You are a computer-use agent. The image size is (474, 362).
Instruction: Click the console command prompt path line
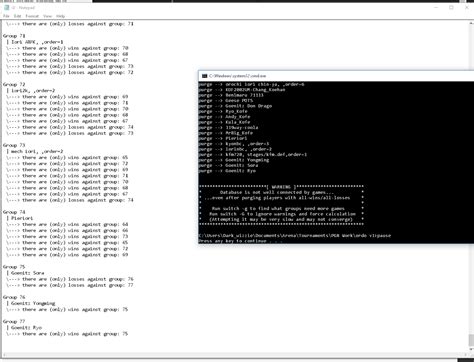[x=295, y=235]
